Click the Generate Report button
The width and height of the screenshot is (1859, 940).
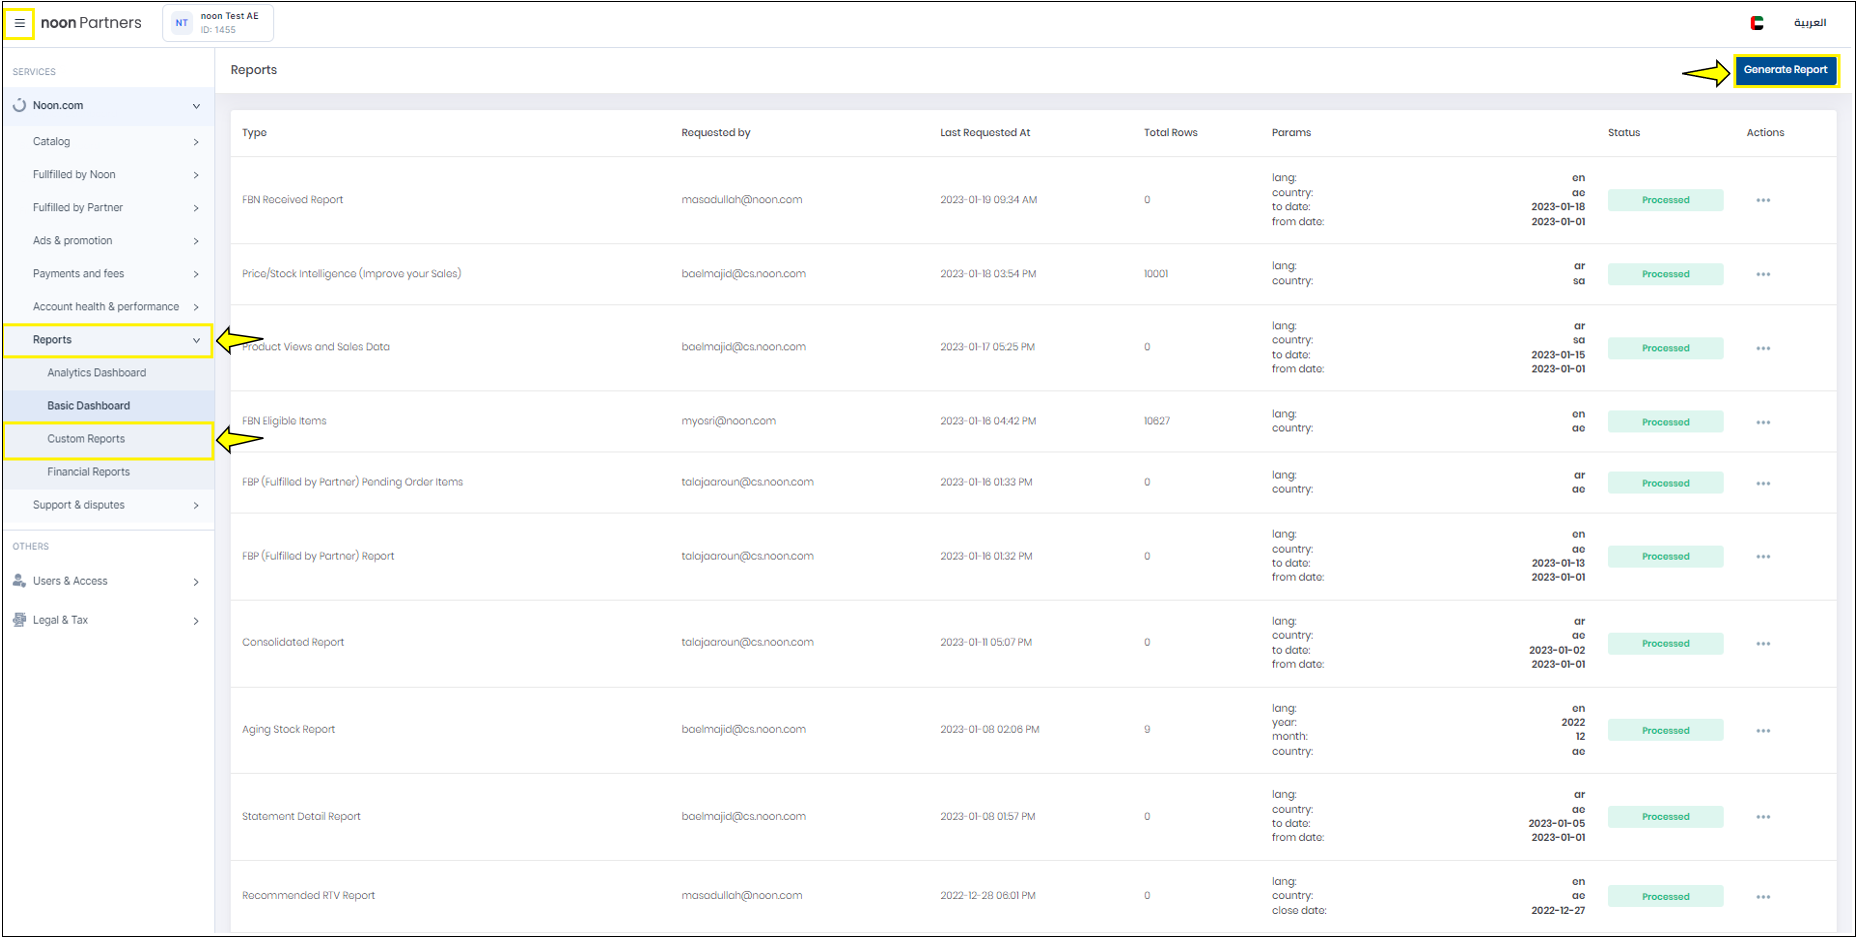[1785, 70]
